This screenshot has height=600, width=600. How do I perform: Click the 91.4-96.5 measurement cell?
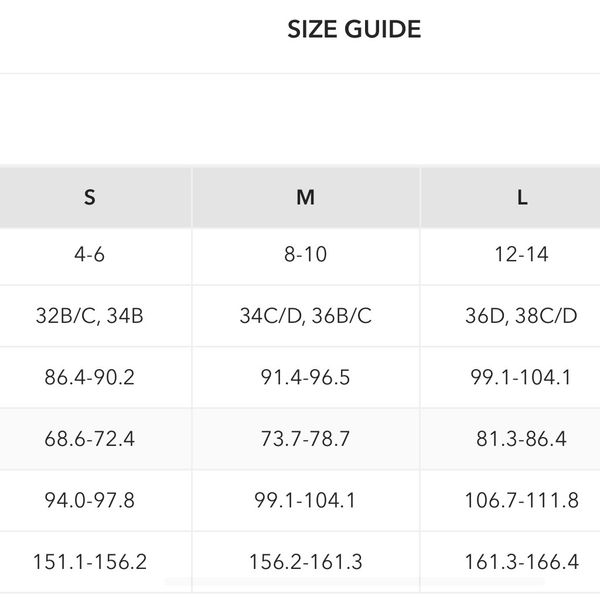point(306,378)
